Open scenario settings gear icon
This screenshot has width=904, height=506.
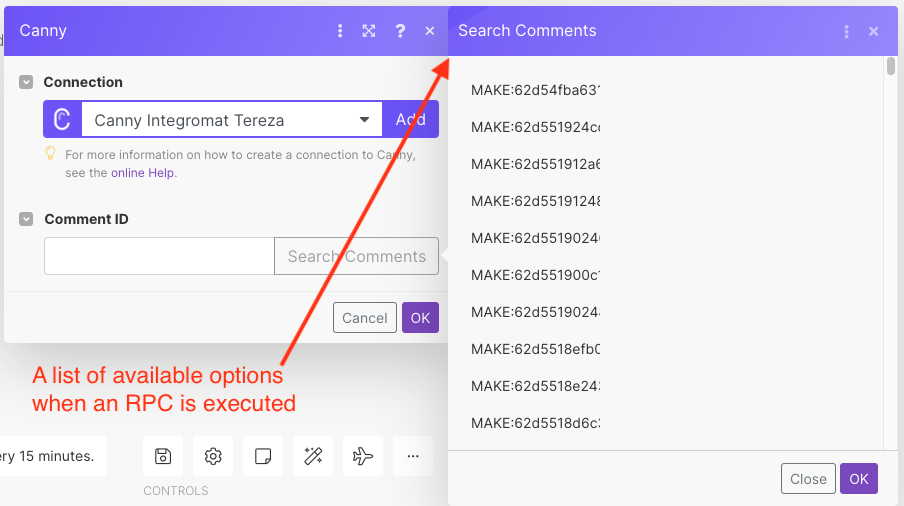[x=213, y=456]
